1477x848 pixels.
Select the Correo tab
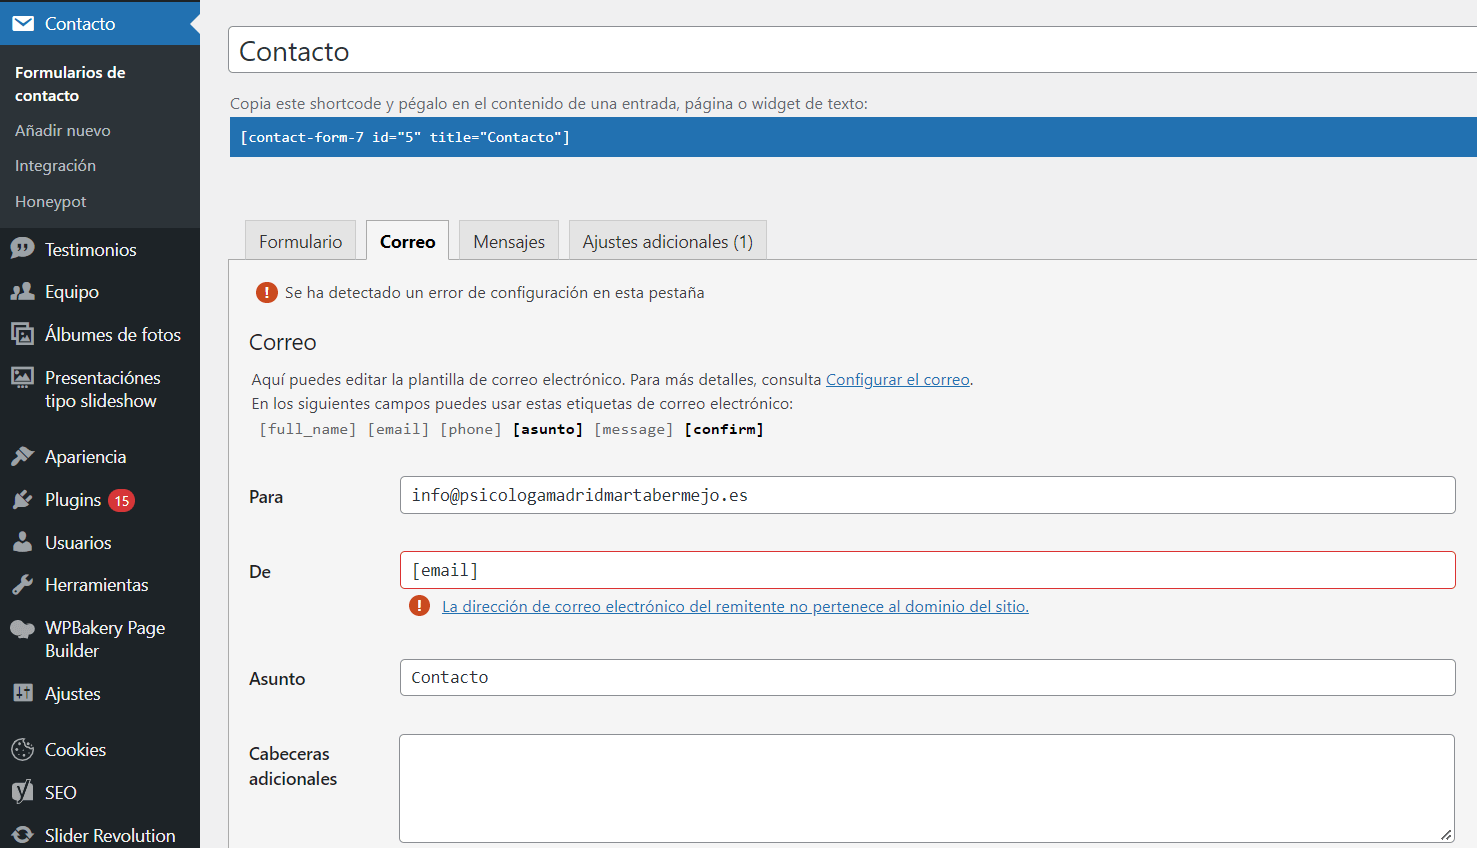point(407,241)
